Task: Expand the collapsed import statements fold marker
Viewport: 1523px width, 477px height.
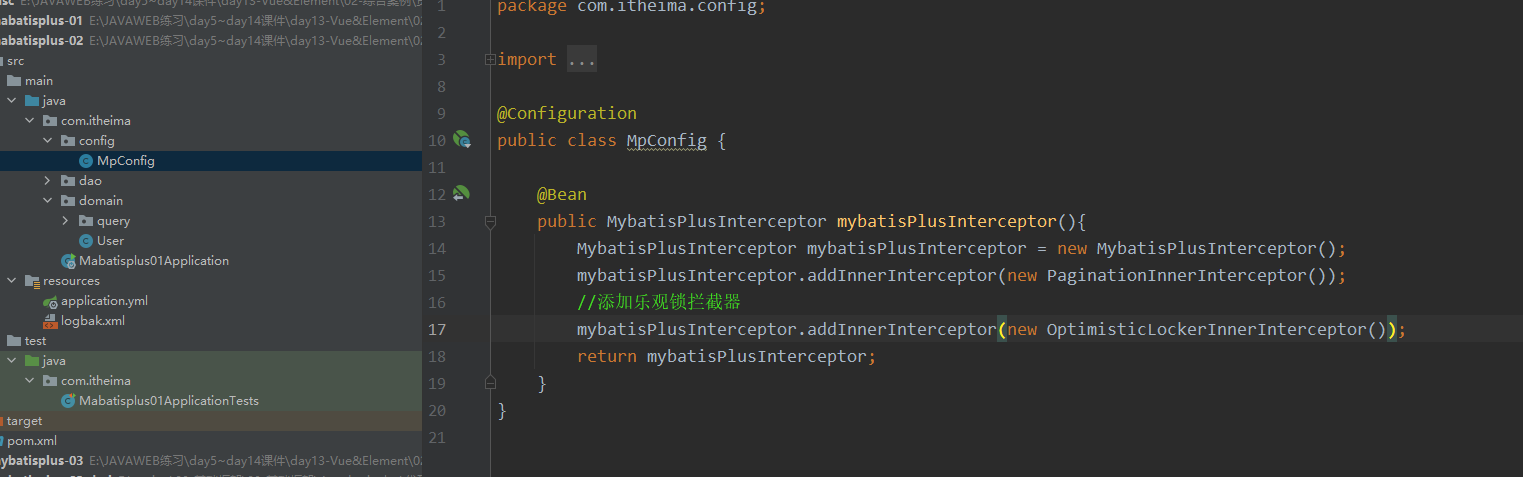Action: tap(490, 60)
